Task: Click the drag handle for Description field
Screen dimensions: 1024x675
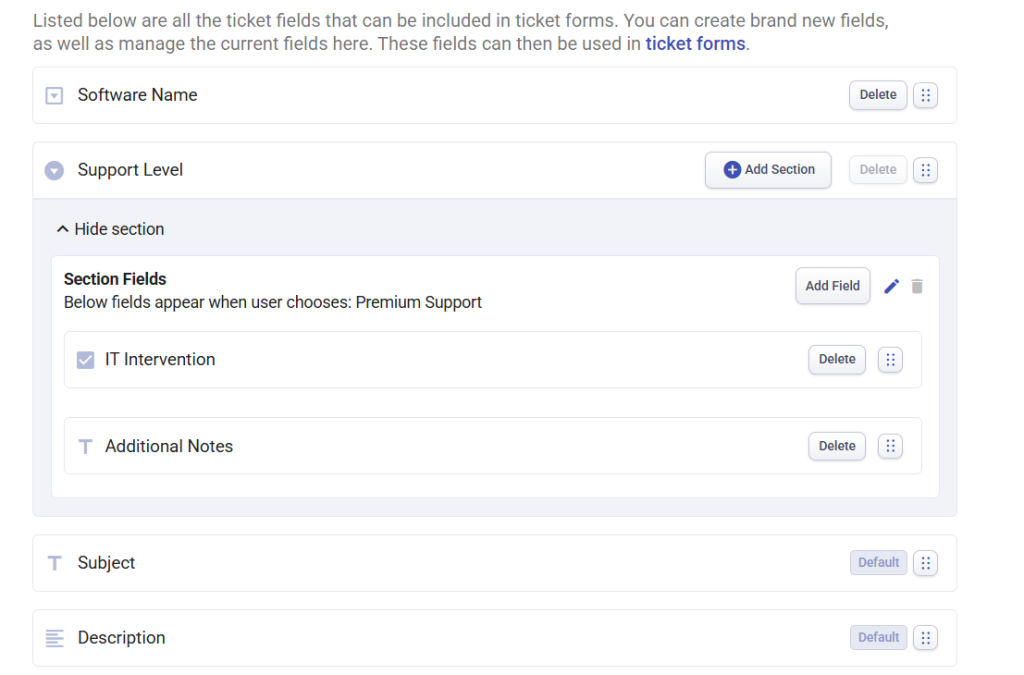Action: [925, 638]
